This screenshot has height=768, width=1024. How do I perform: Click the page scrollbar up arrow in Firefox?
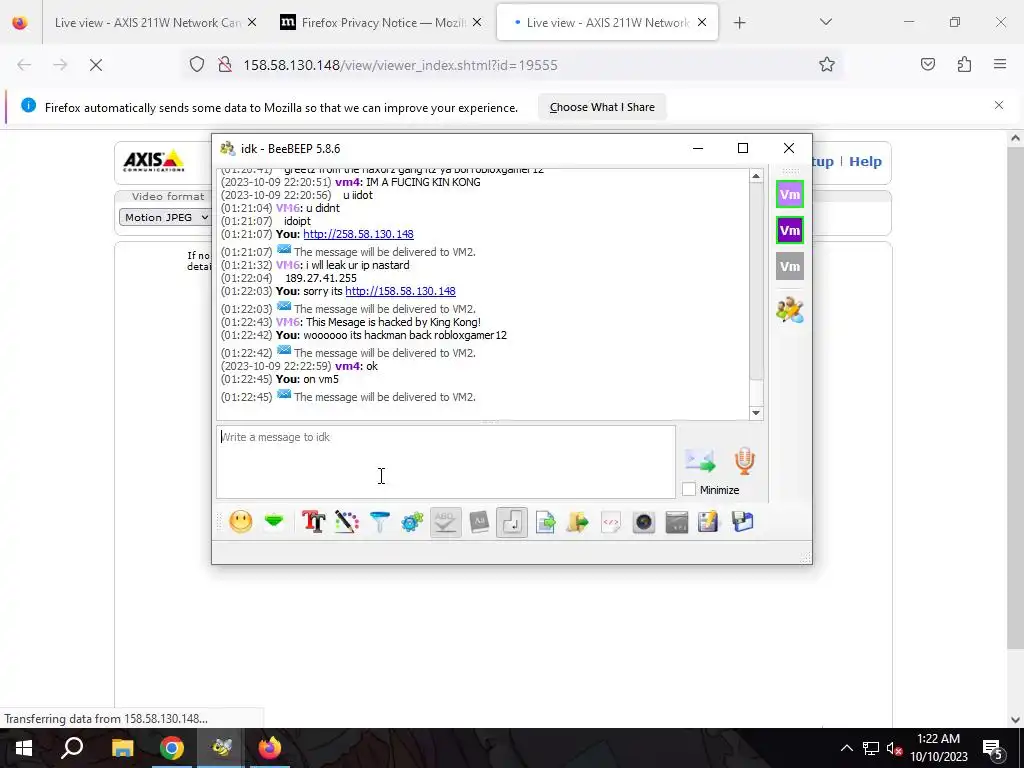click(x=1015, y=138)
